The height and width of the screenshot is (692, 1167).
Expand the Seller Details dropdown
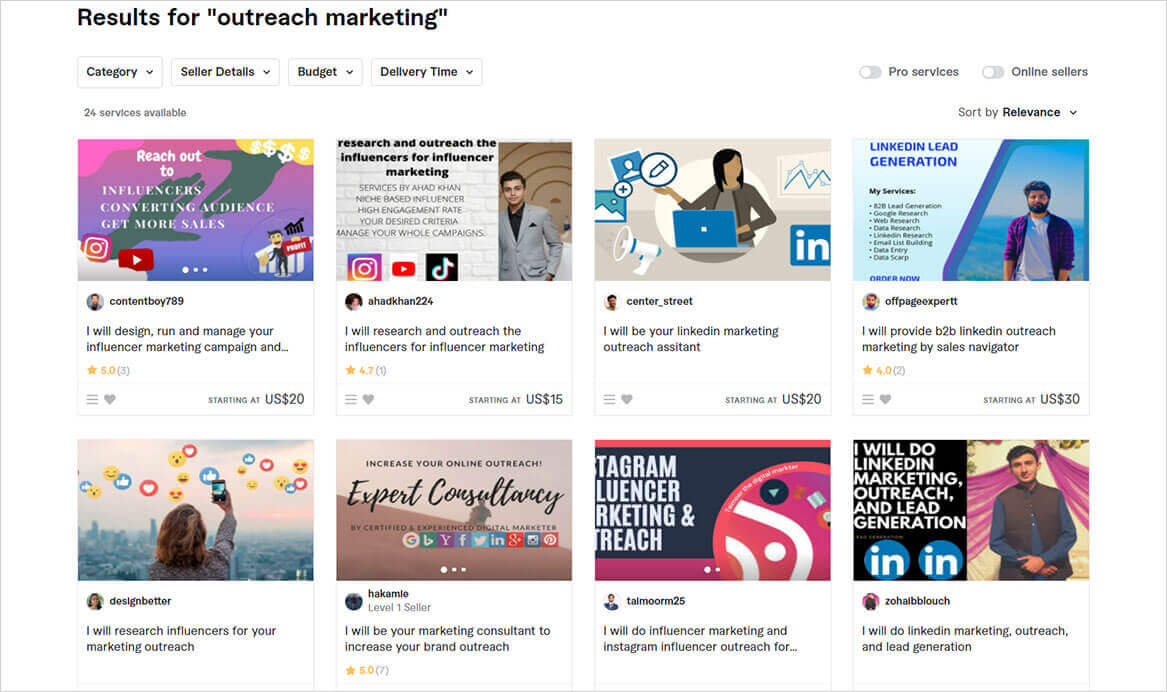coord(225,72)
